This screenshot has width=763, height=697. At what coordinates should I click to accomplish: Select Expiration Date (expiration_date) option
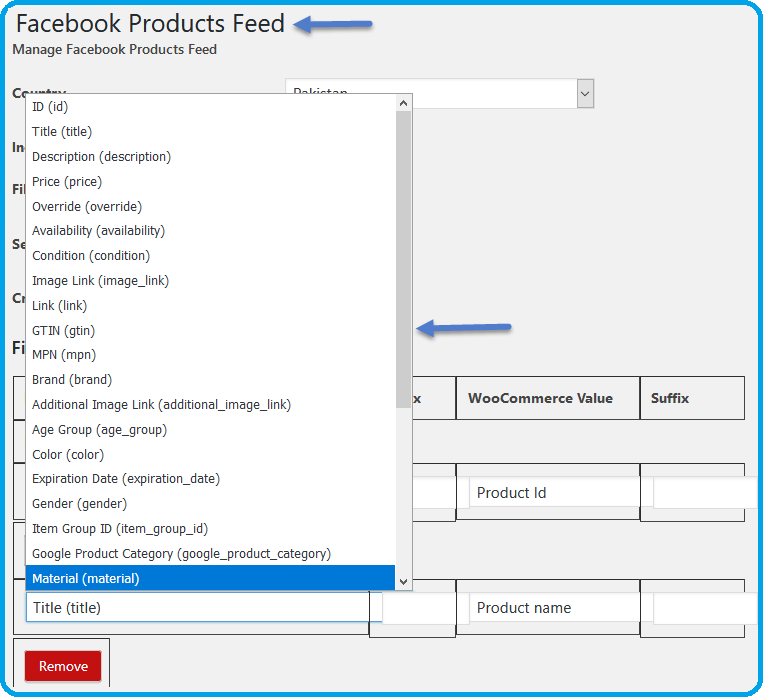[x=210, y=479]
